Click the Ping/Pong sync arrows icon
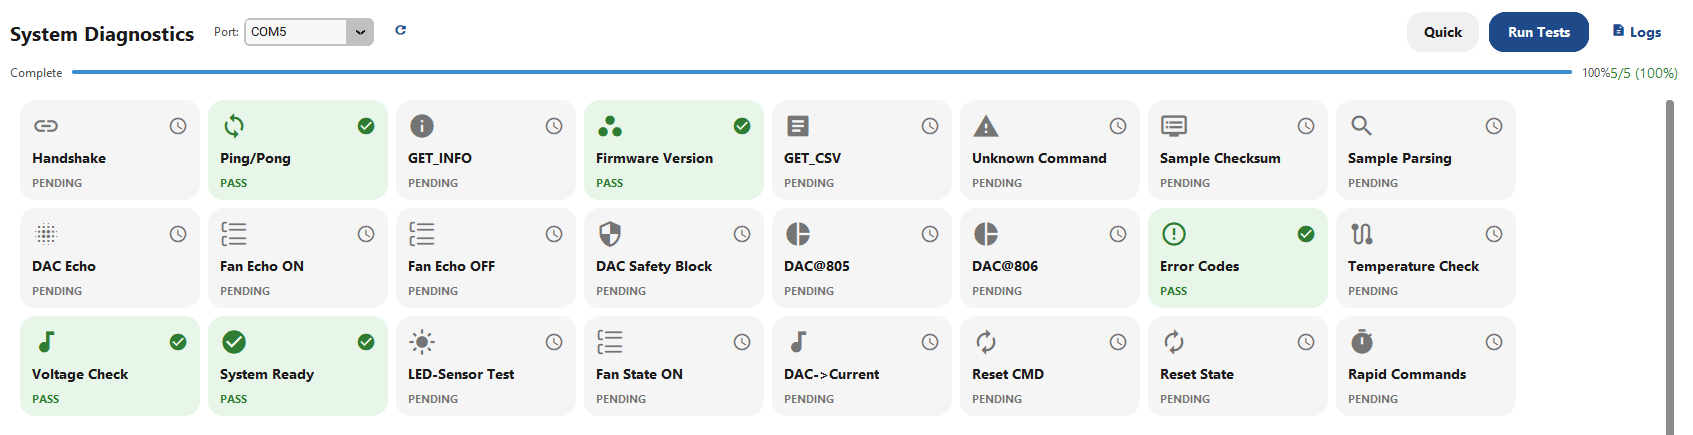This screenshot has height=435, width=1693. point(234,126)
